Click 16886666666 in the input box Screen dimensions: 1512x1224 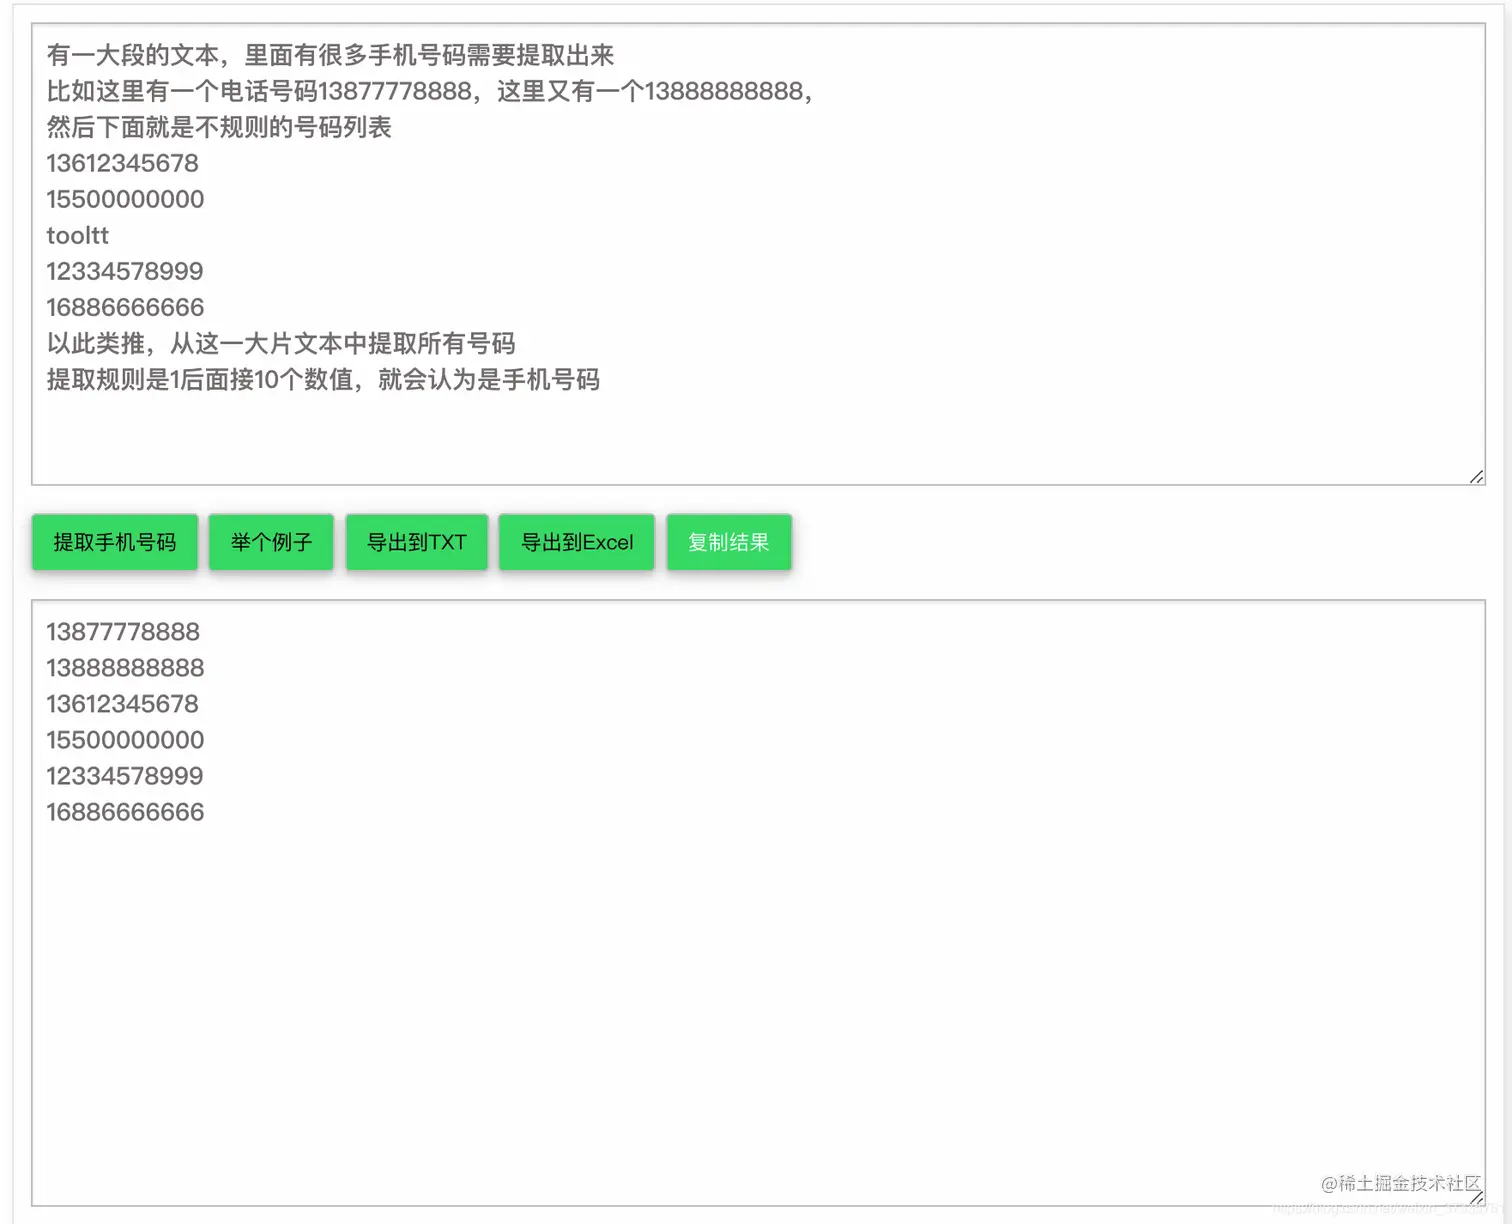[125, 307]
